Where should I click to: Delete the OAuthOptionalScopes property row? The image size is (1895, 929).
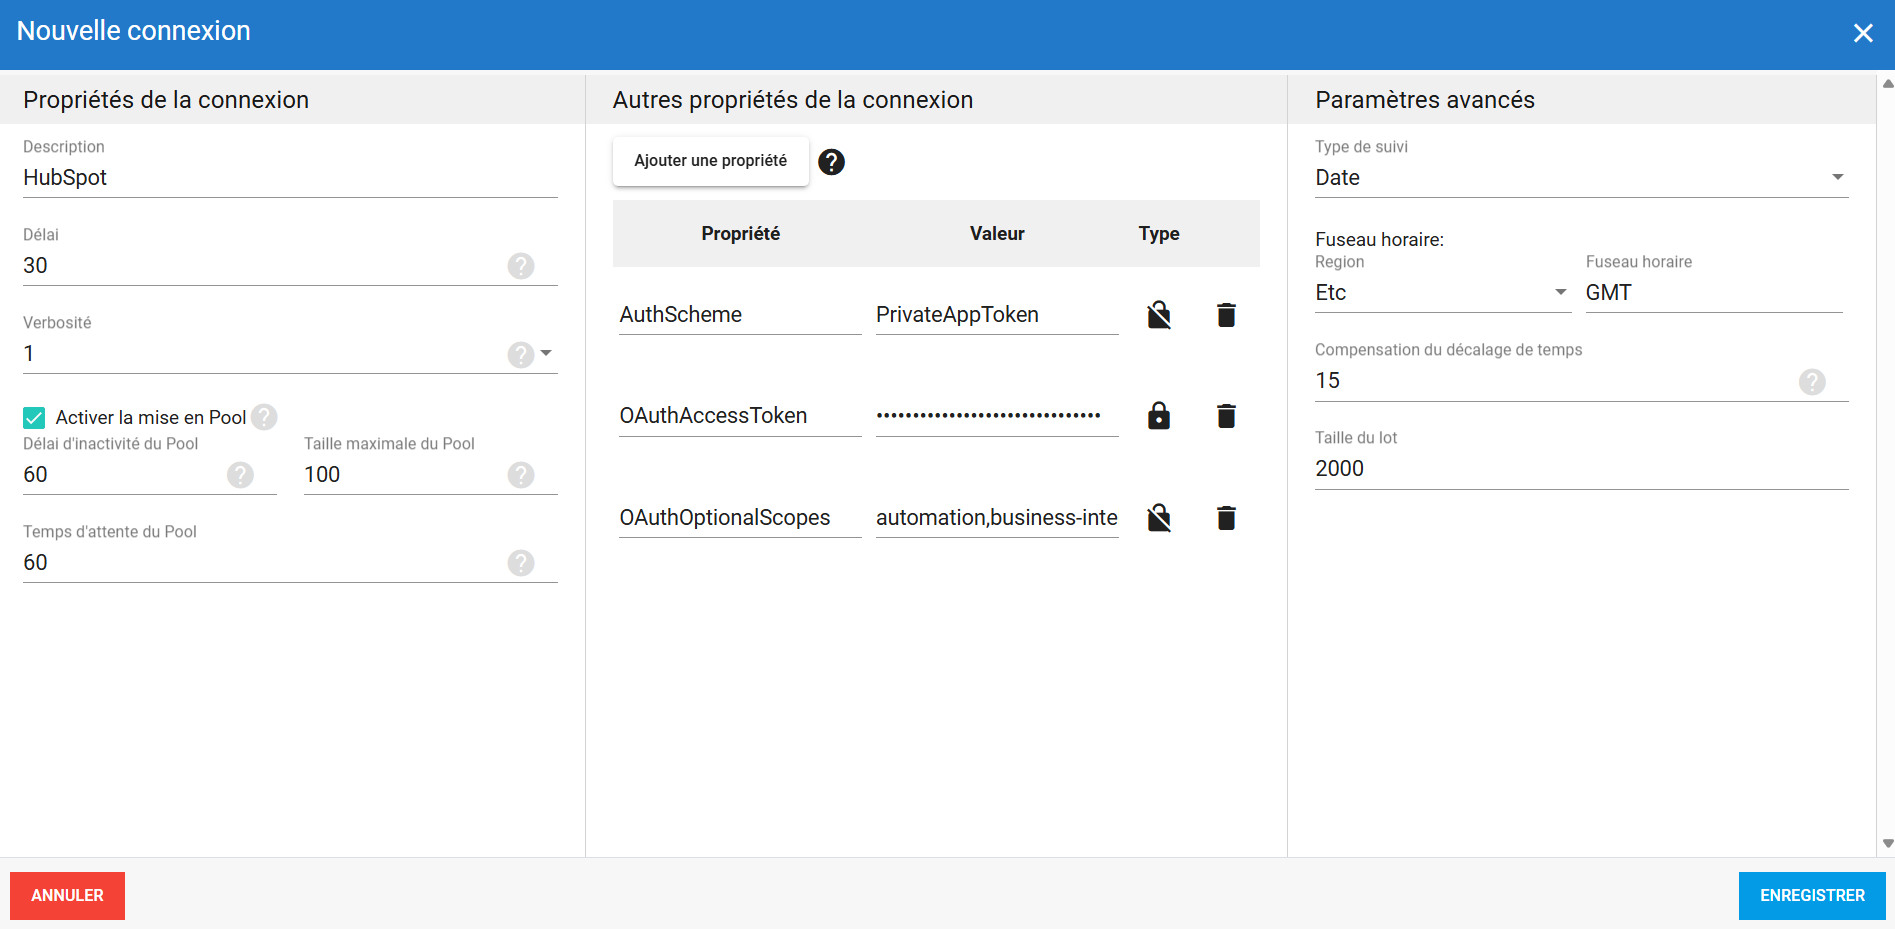pos(1226,518)
